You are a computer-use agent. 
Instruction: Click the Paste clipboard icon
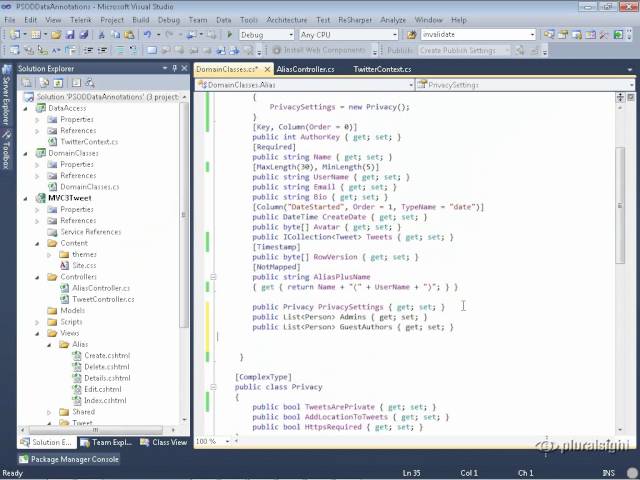tap(129, 35)
